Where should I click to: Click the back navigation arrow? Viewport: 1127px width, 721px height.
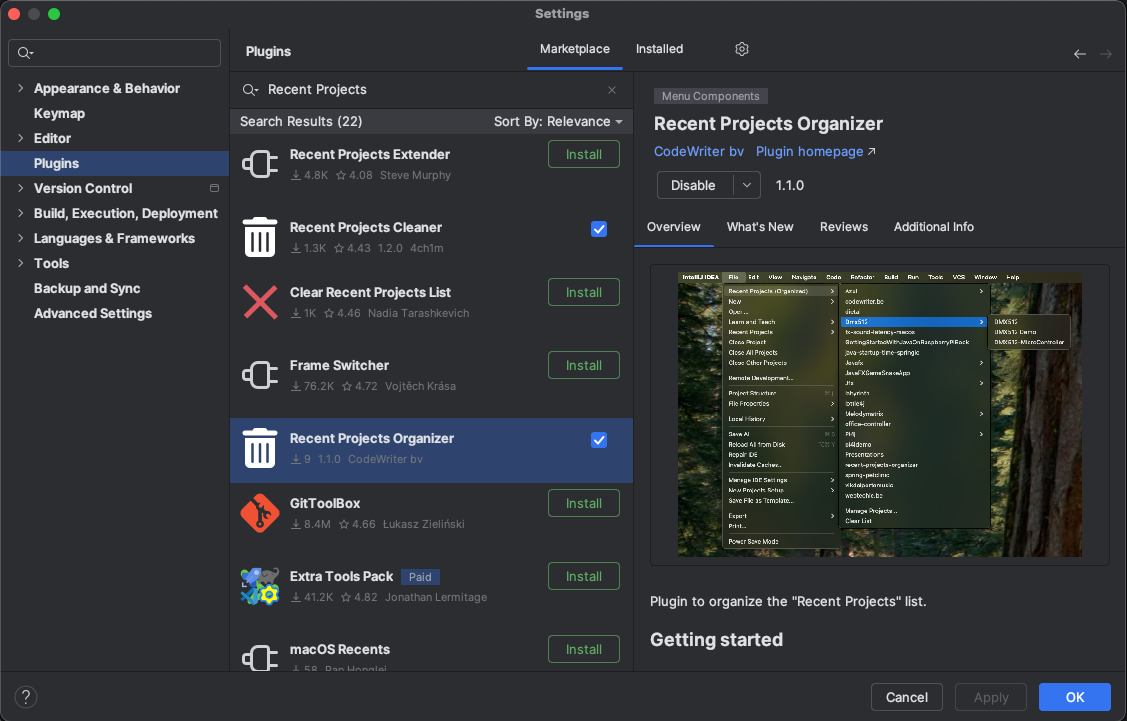pyautogui.click(x=1079, y=54)
